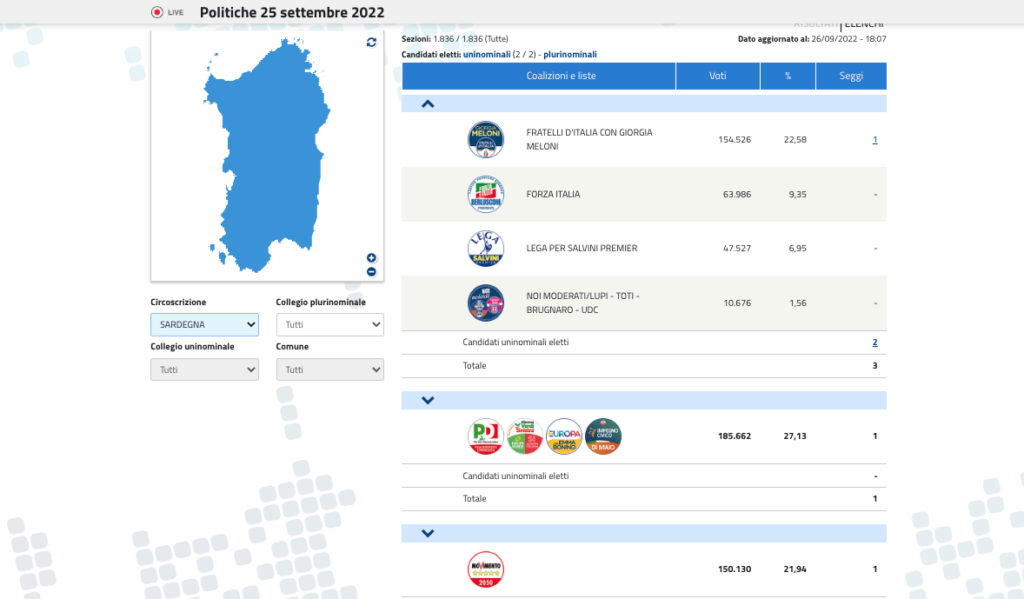Click the % column header
This screenshot has height=599, width=1024.
pos(788,76)
